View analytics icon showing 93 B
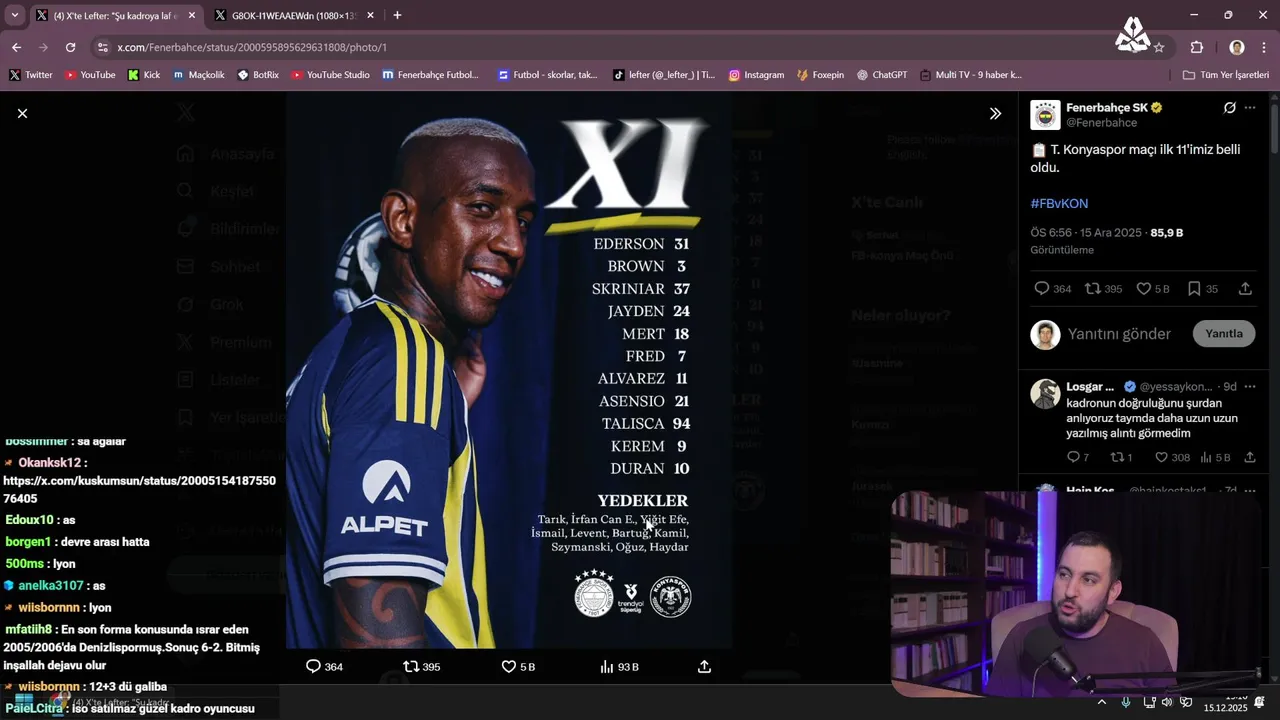Viewport: 1280px width, 720px height. click(606, 667)
